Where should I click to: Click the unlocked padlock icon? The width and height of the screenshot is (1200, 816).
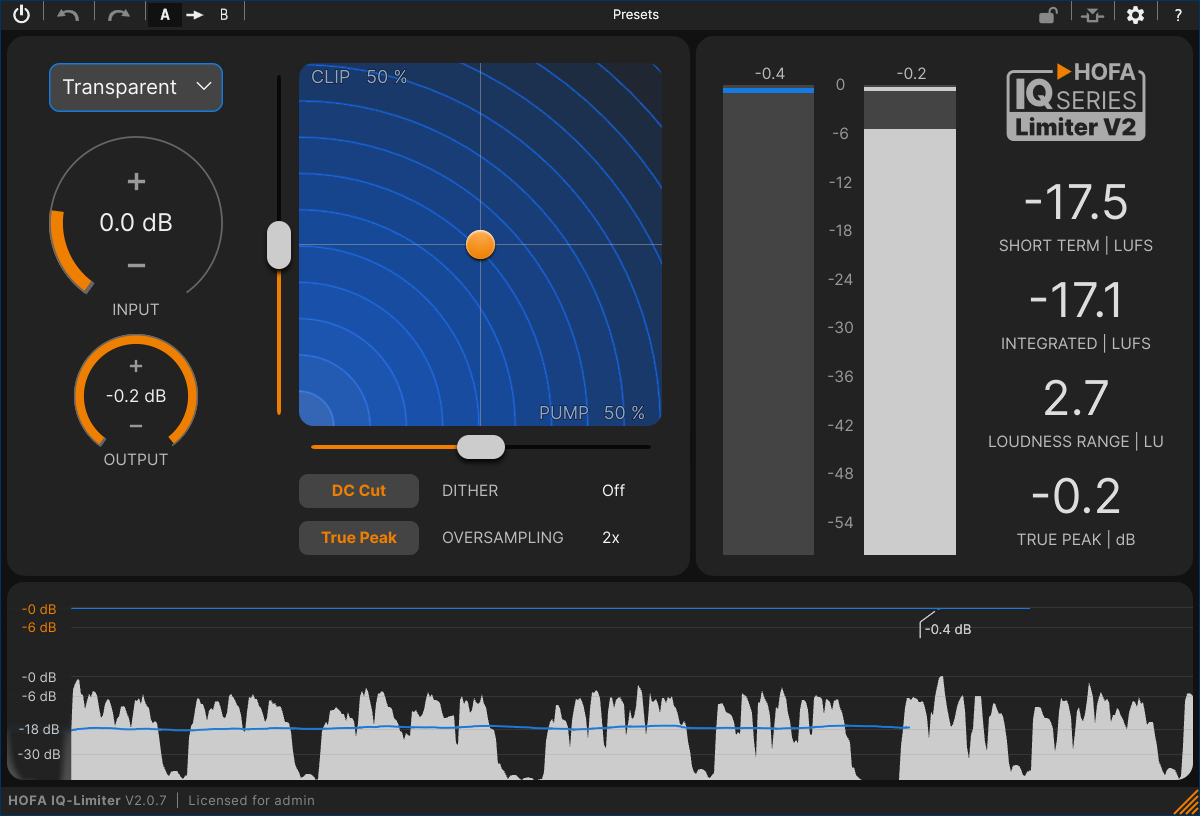pos(1047,15)
